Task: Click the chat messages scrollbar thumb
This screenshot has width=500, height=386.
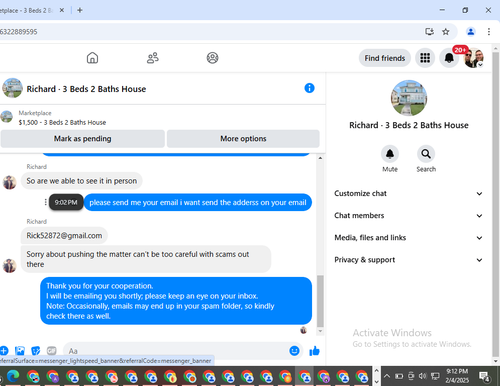Action: (320, 301)
